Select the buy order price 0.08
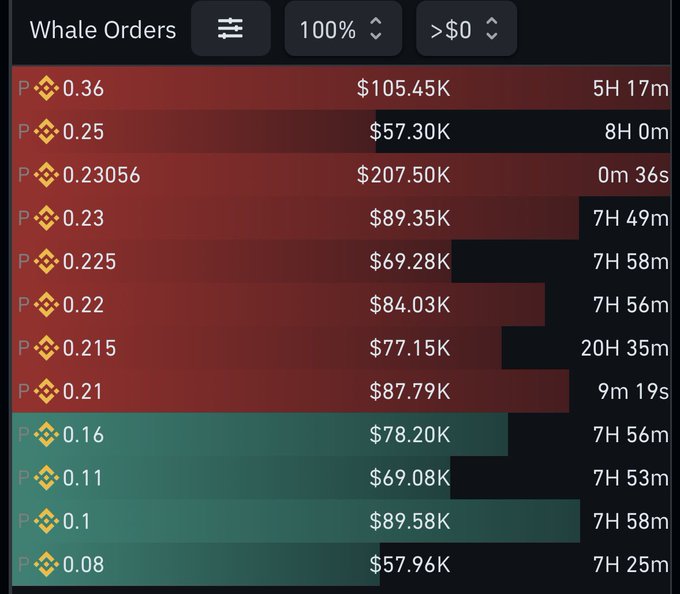The height and width of the screenshot is (594, 680). [x=83, y=565]
